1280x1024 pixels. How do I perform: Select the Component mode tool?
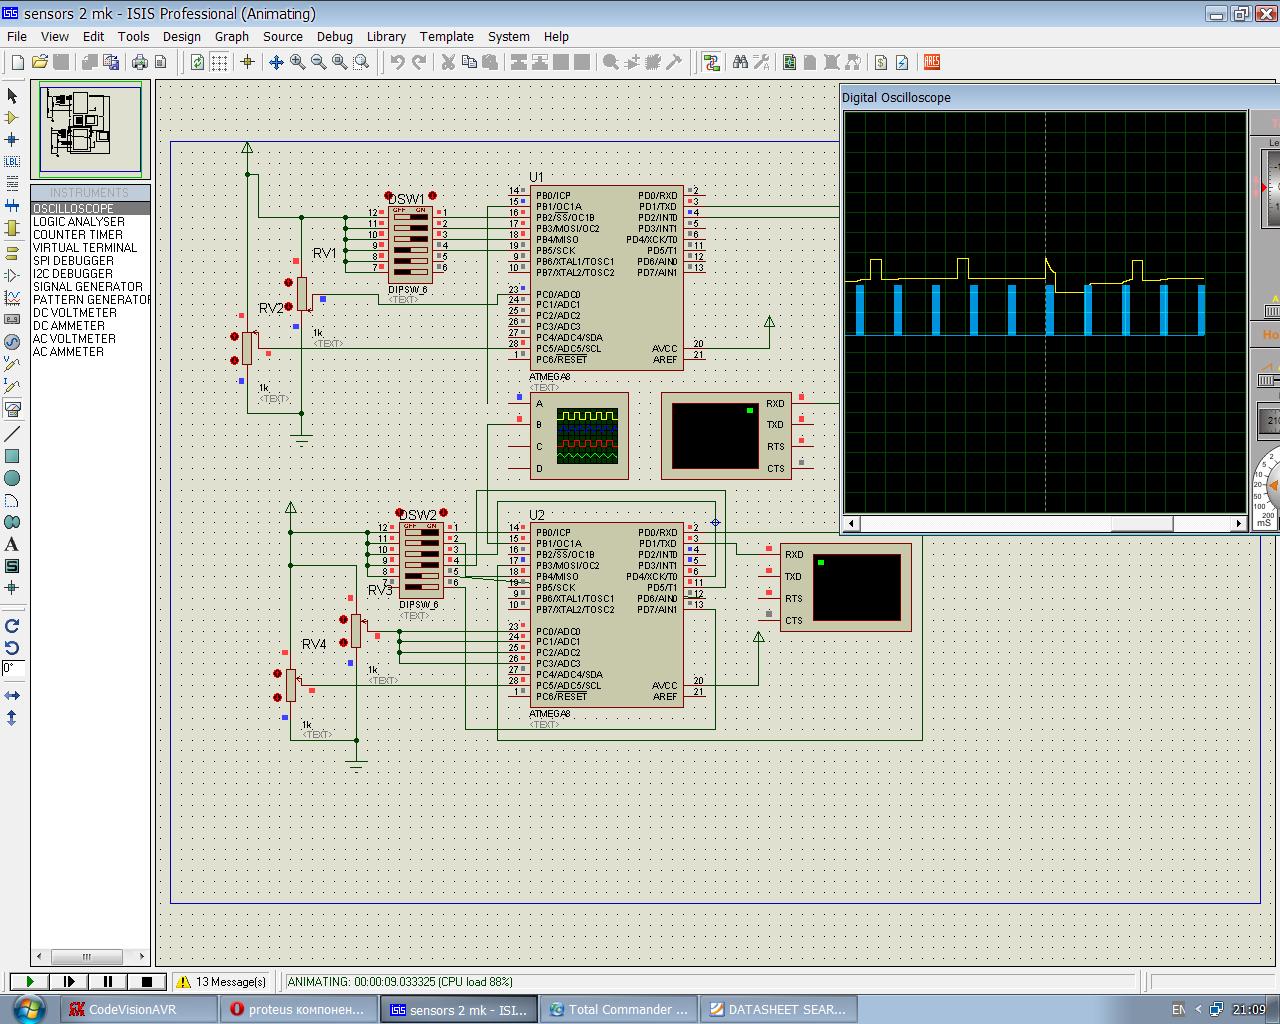[12, 118]
